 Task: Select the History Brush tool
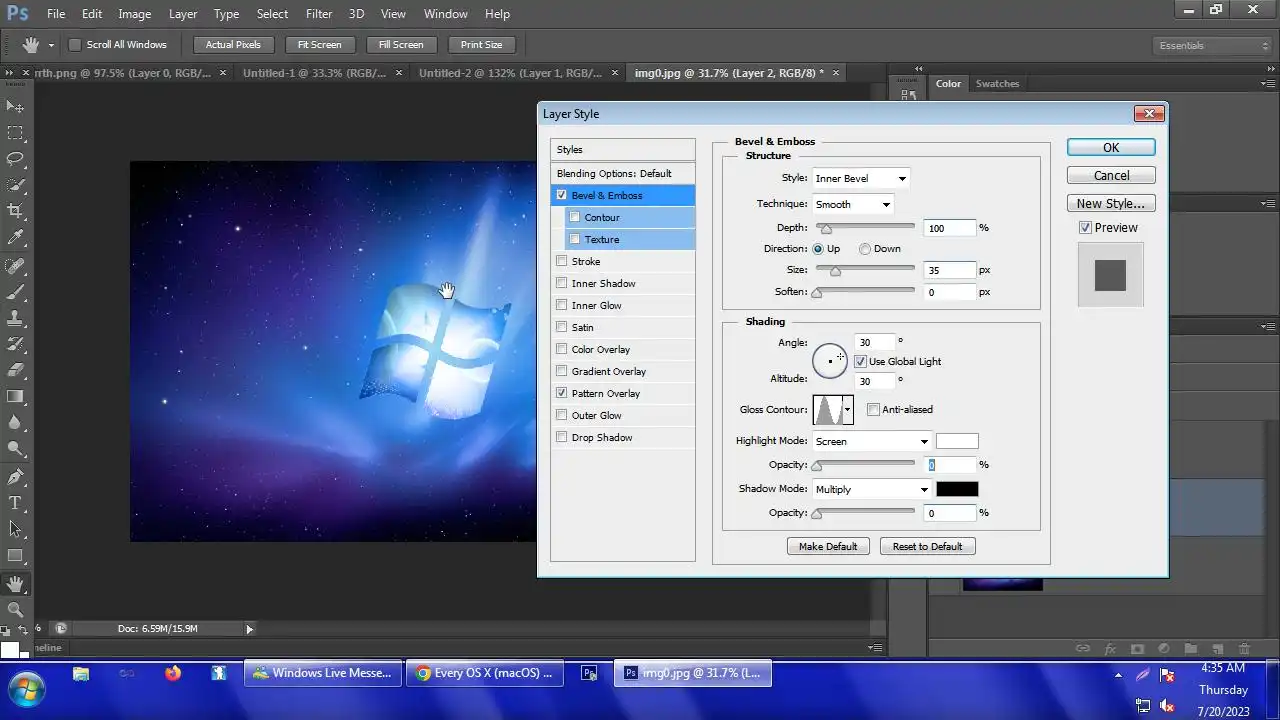pos(15,344)
